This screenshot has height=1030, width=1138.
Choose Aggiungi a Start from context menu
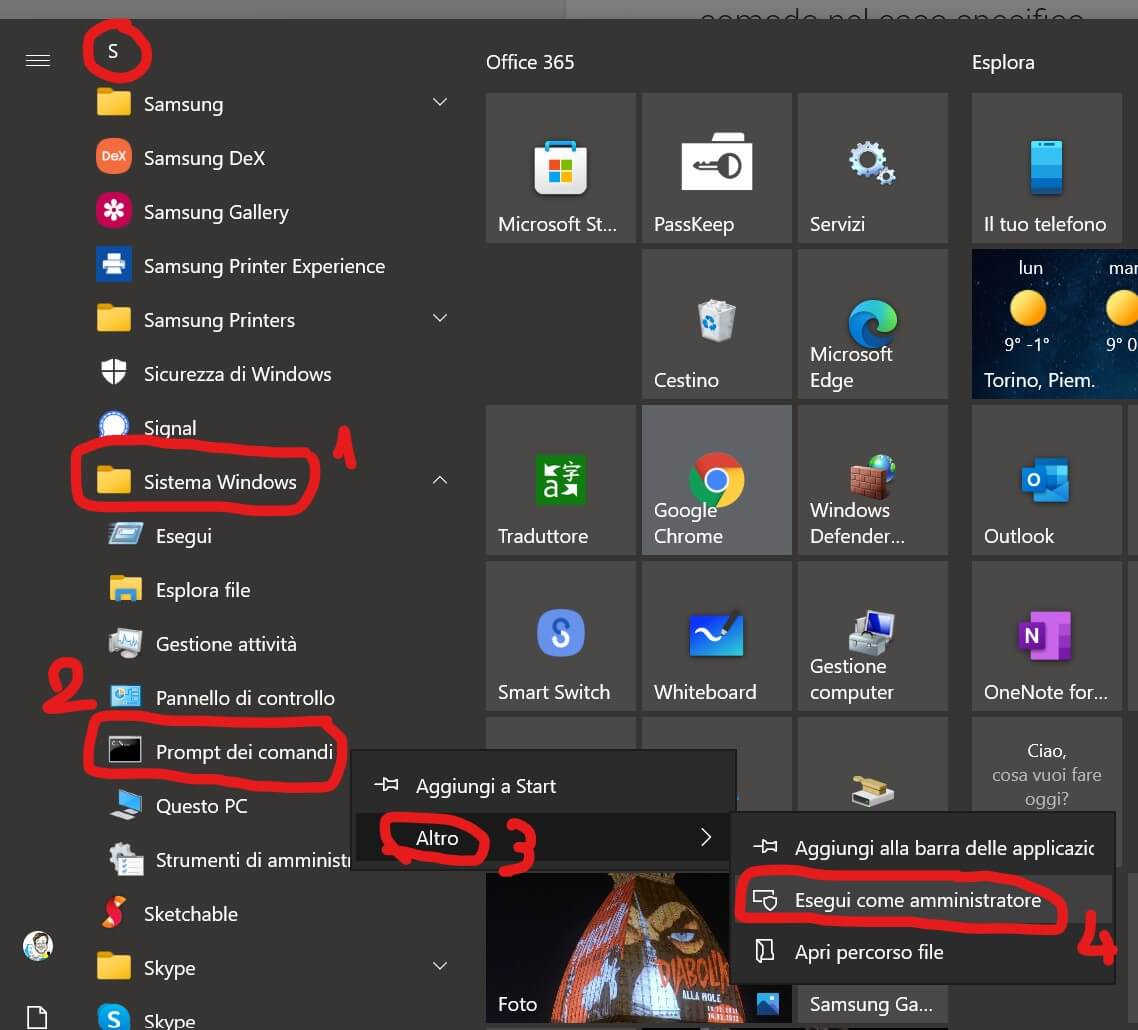[x=485, y=786]
